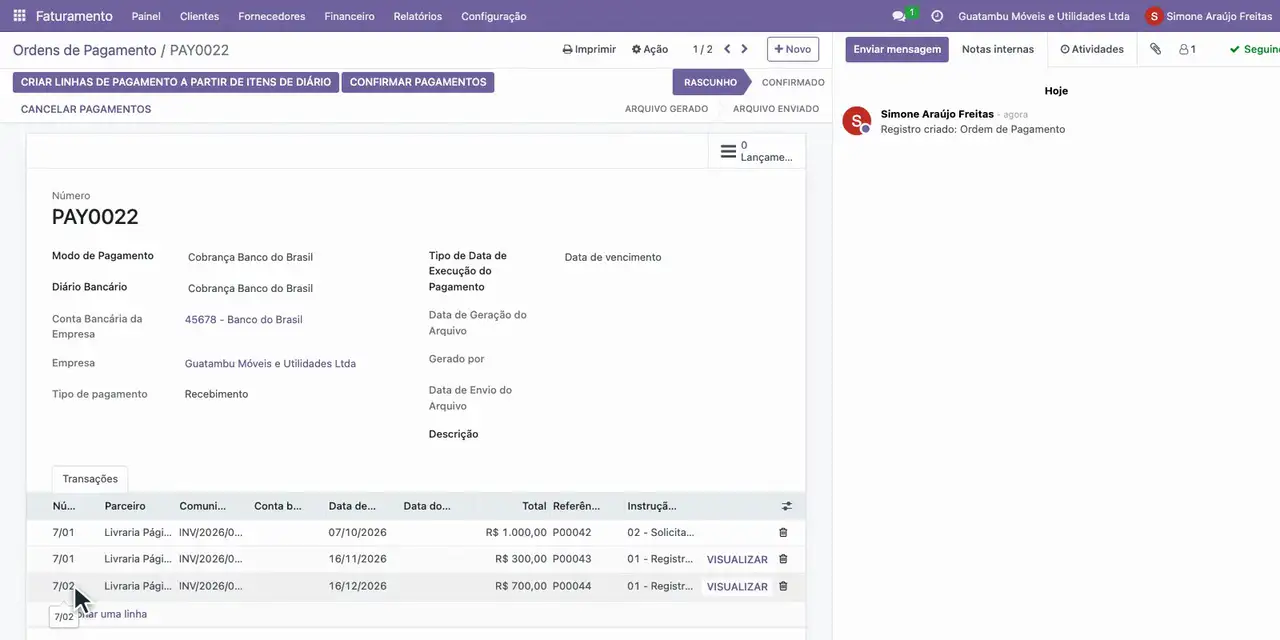This screenshot has width=1280, height=640.
Task: Go to previous record arrow
Action: pyautogui.click(x=727, y=49)
